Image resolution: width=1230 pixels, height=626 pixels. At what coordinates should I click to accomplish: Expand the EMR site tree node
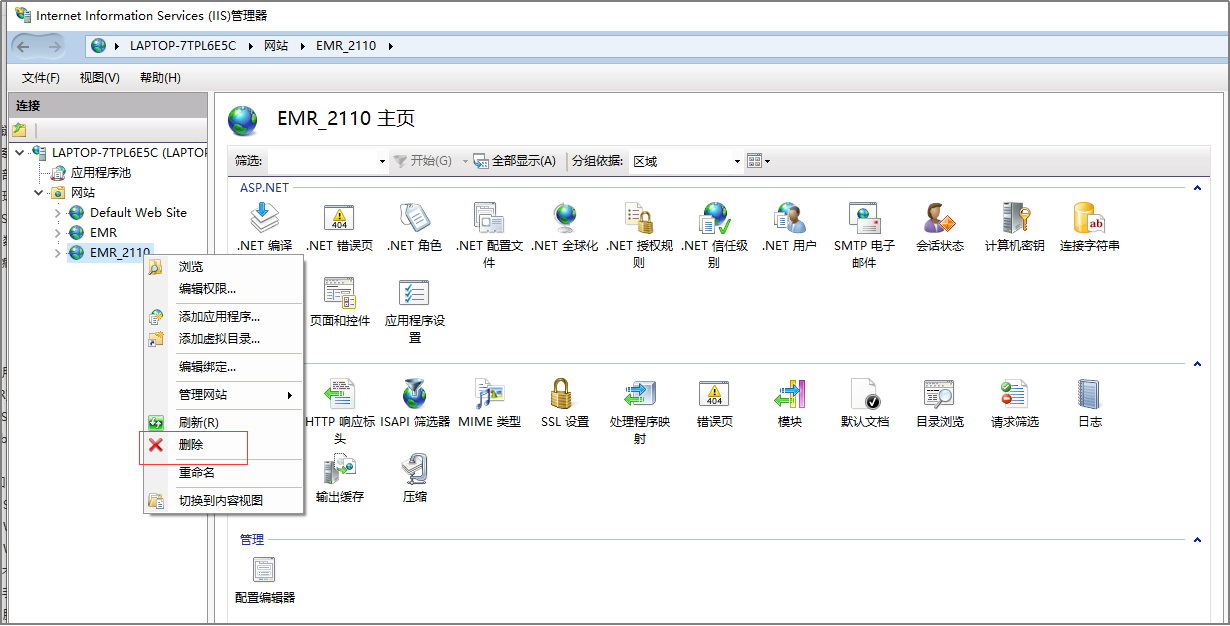(58, 233)
